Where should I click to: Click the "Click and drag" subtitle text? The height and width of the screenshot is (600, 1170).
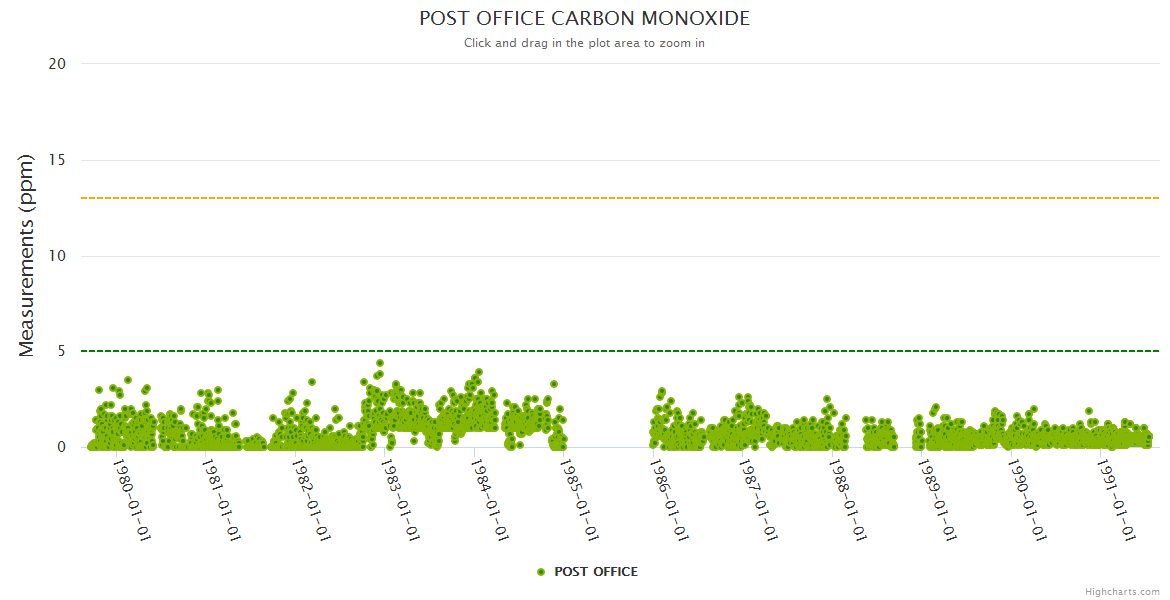[x=584, y=43]
